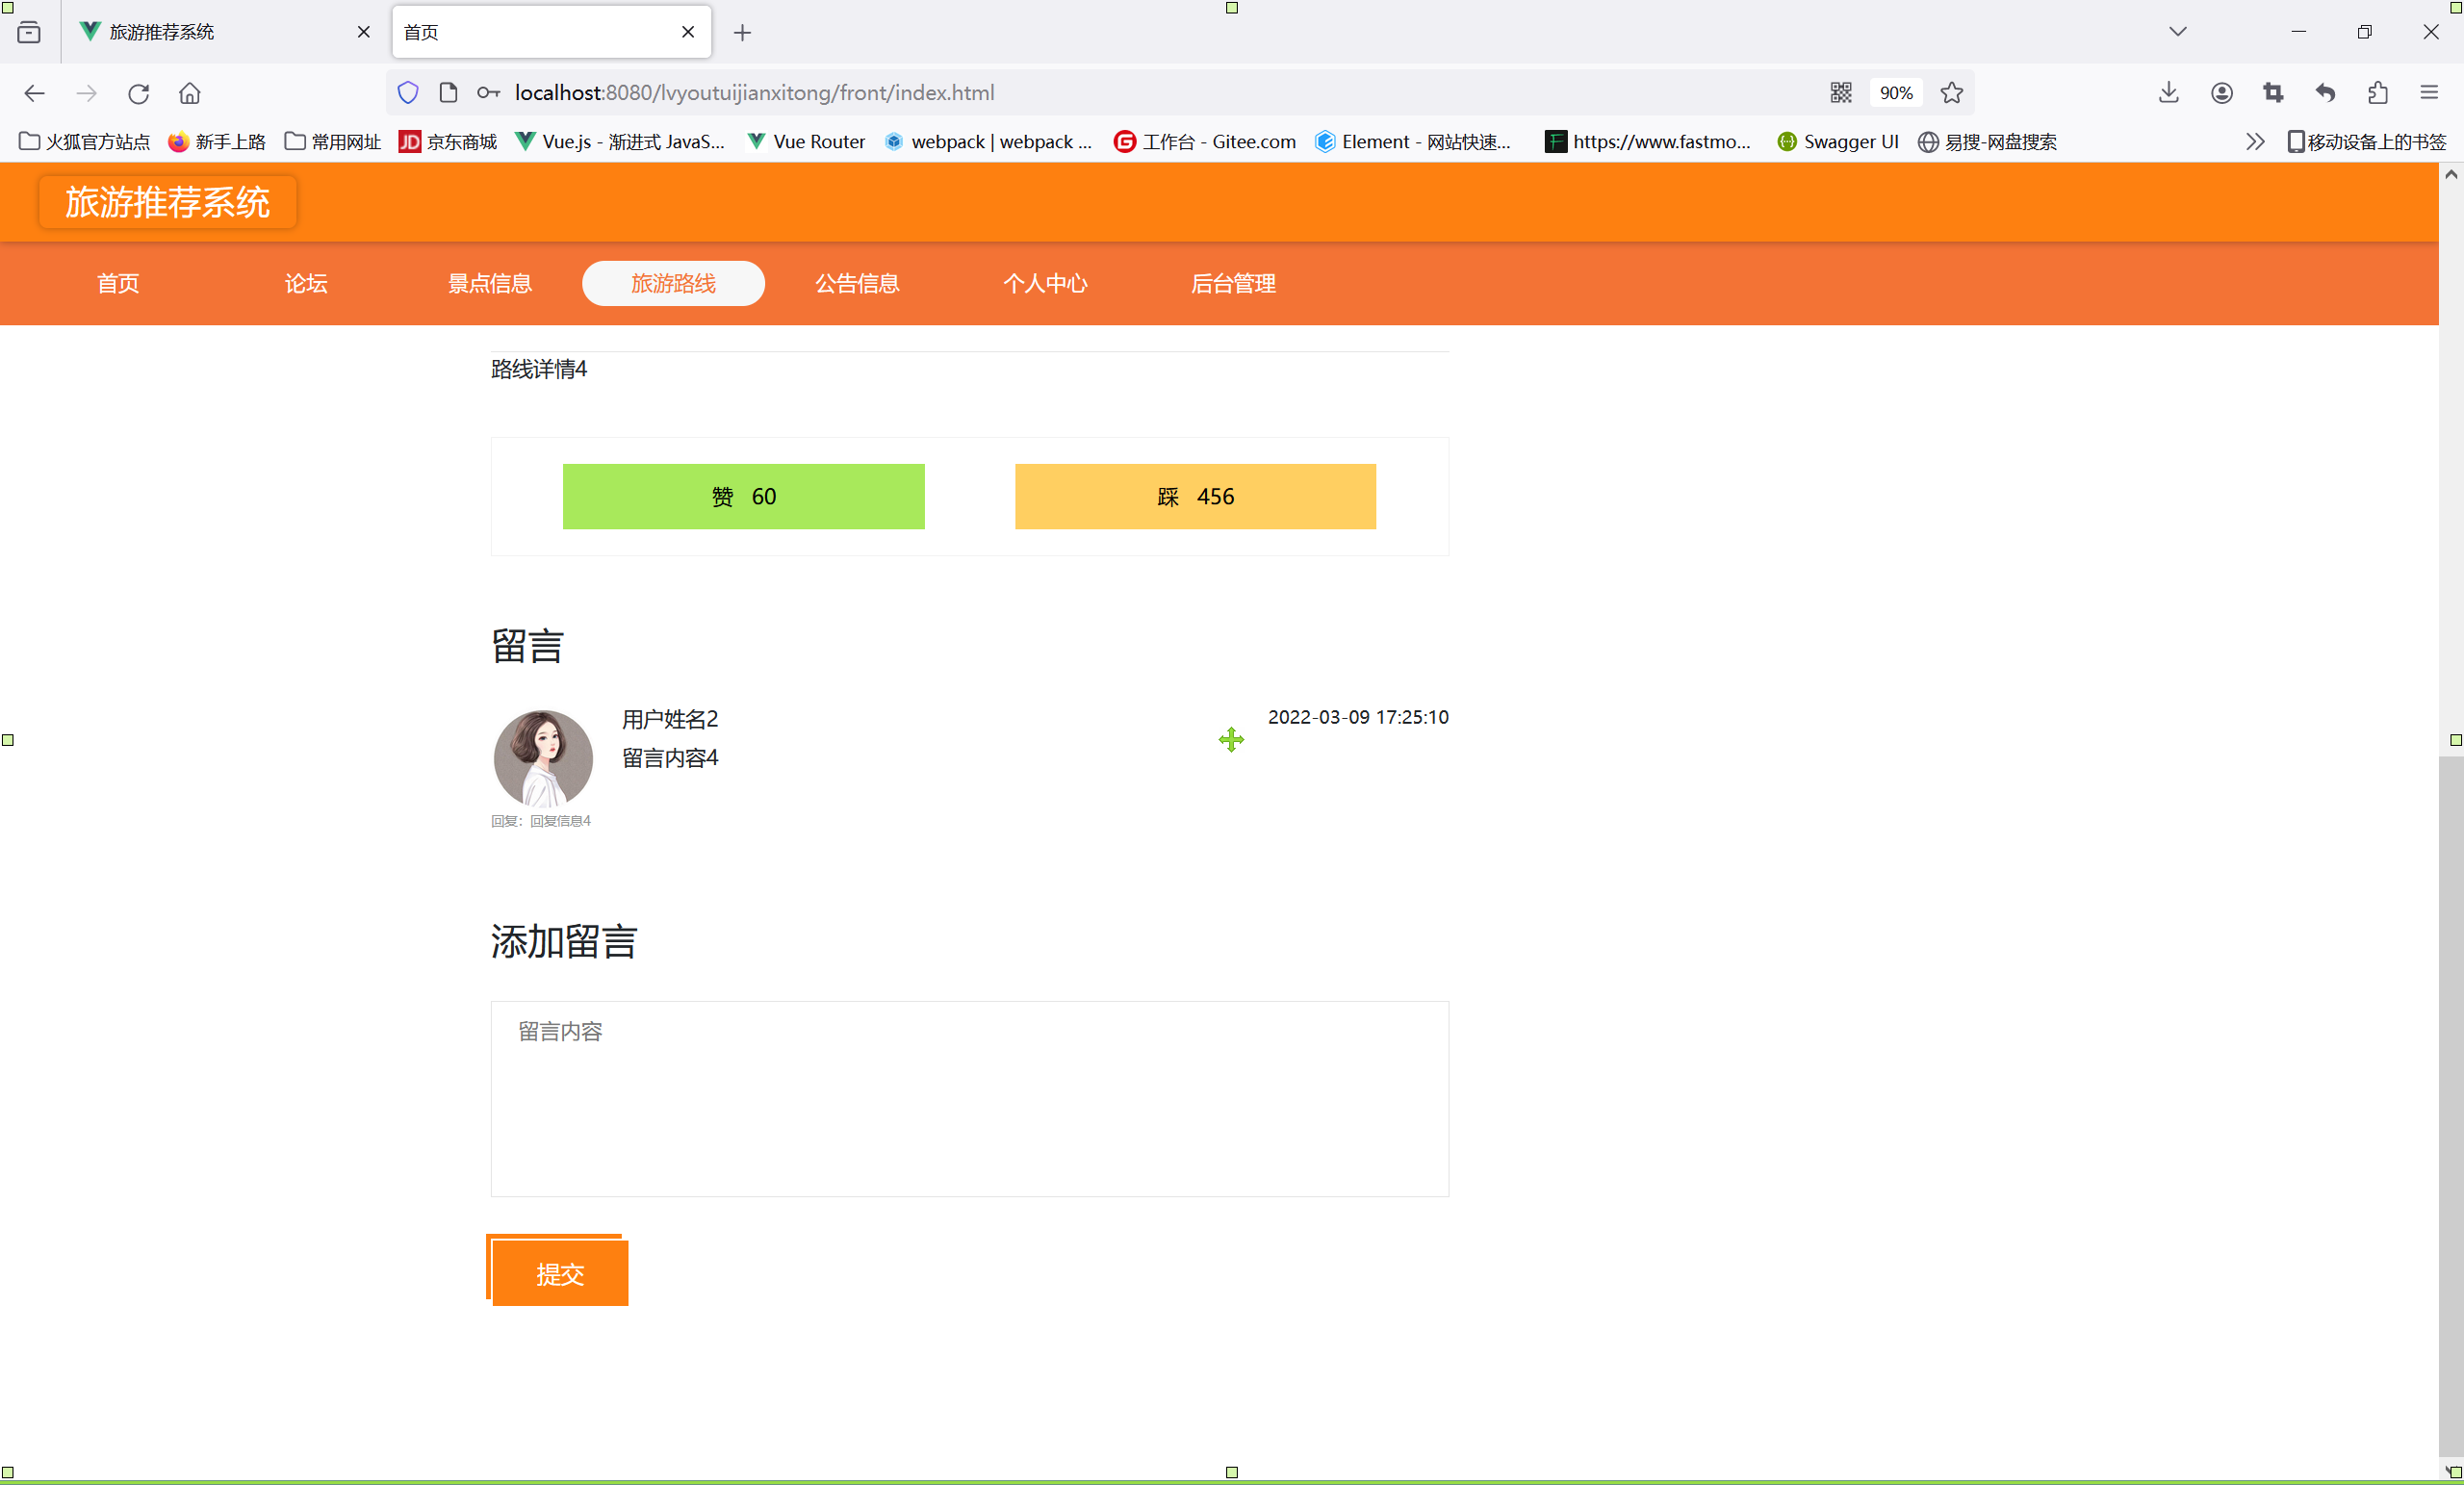
Task: Expand the list all tabs dropdown
Action: 2177,32
